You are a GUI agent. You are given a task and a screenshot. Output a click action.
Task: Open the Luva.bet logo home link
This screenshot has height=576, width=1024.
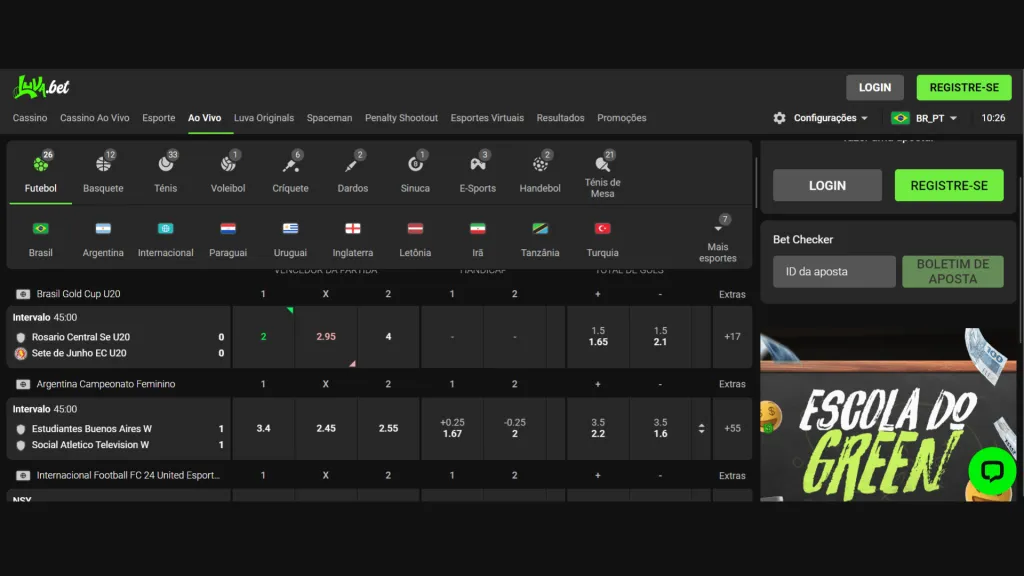pyautogui.click(x=41, y=87)
